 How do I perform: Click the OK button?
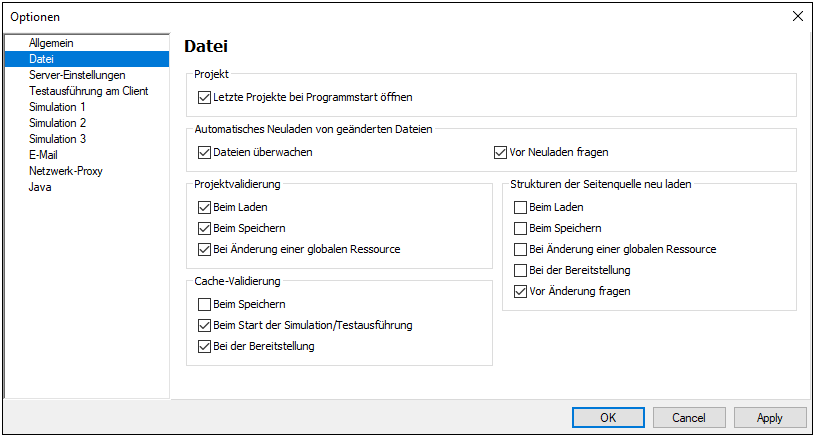point(608,417)
